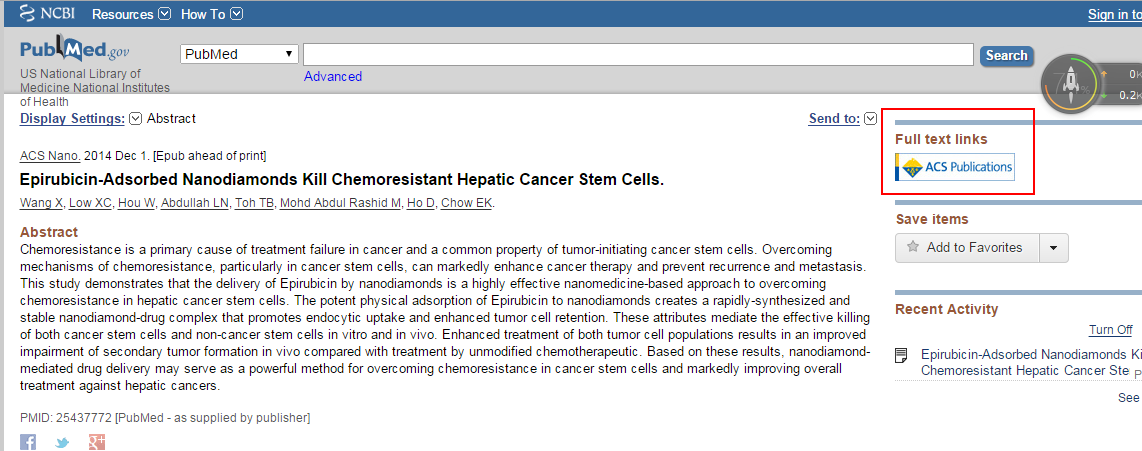Click the blue Search button
This screenshot has width=1142, height=451.
(x=1007, y=55)
